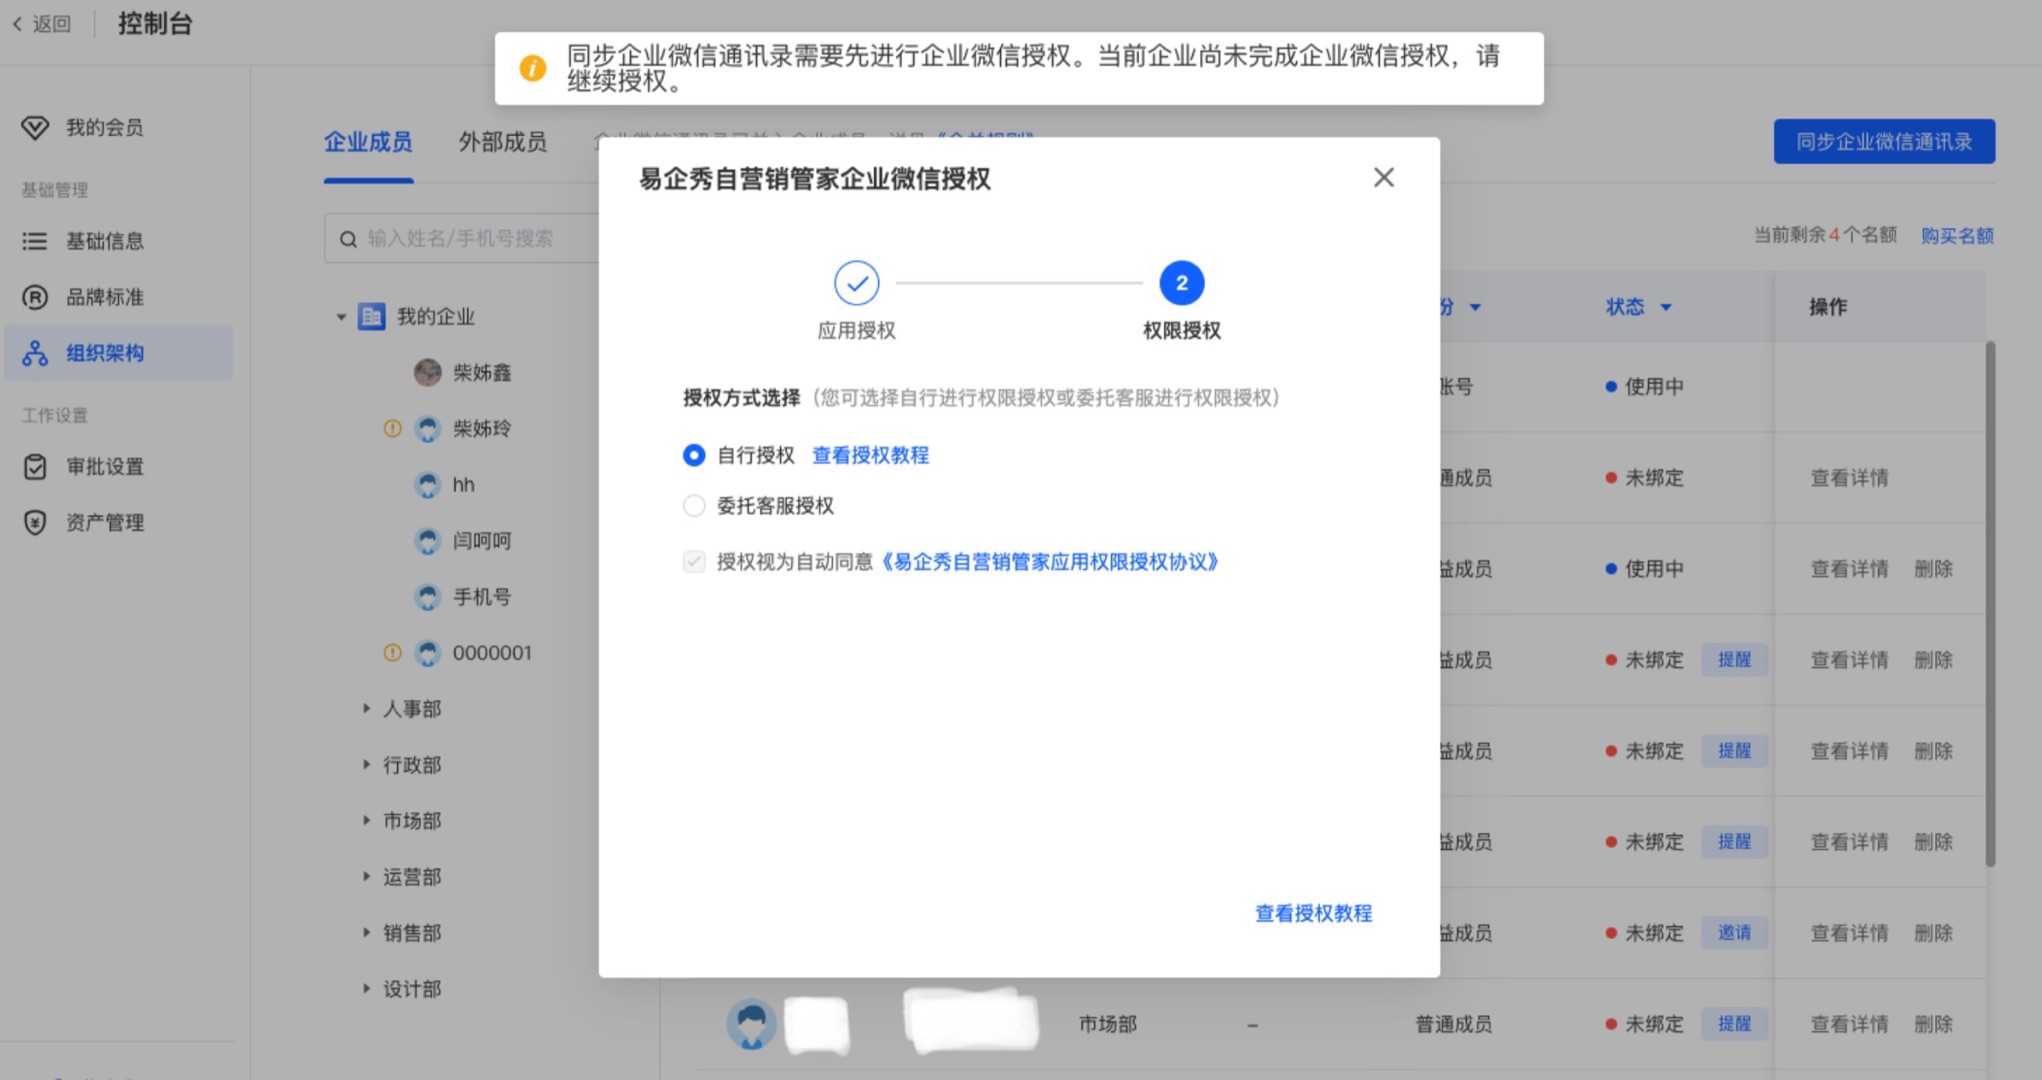Click the info icon in the notification banner
The image size is (2042, 1080).
click(533, 68)
